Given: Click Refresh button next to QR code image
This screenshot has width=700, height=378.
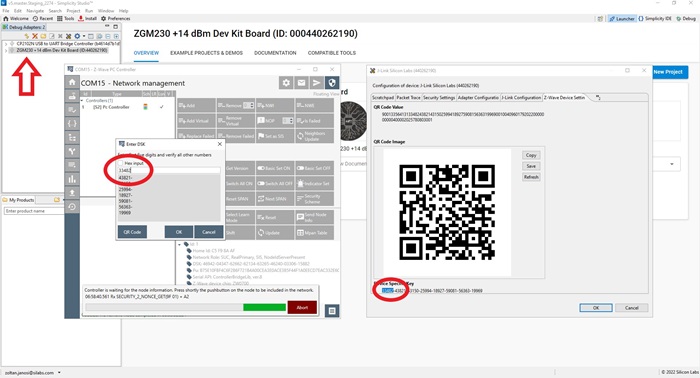Looking at the screenshot, I should (531, 177).
